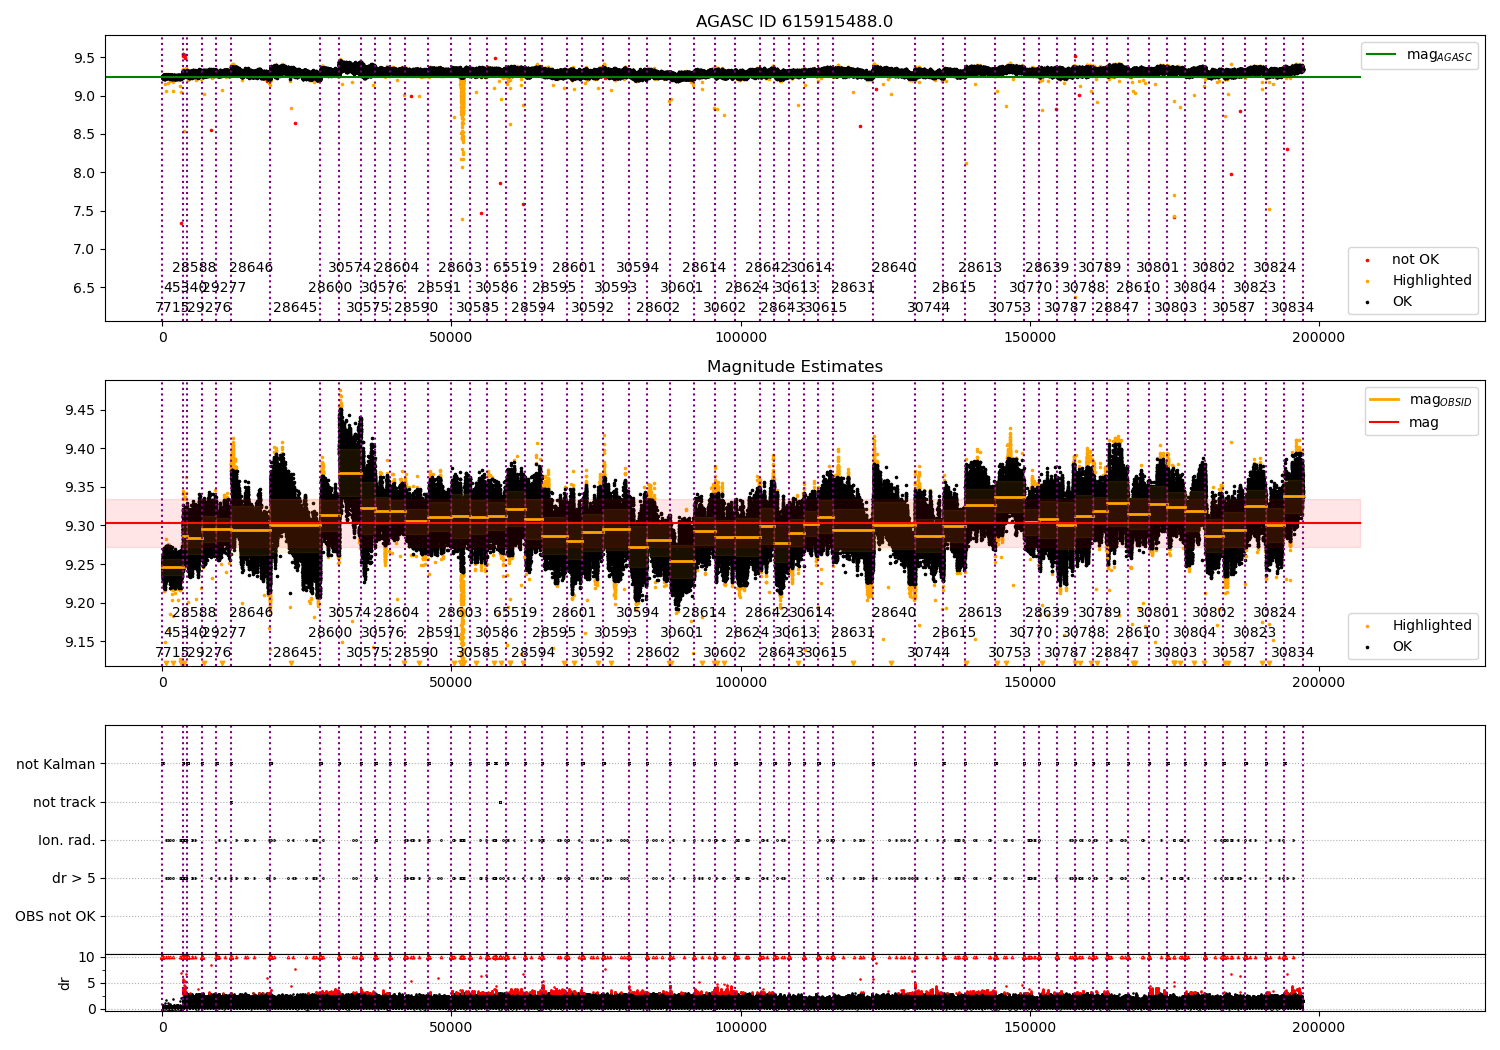This screenshot has height=1050, width=1500.
Task: Click the 8.0 y-axis tick label
Action: pos(84,173)
